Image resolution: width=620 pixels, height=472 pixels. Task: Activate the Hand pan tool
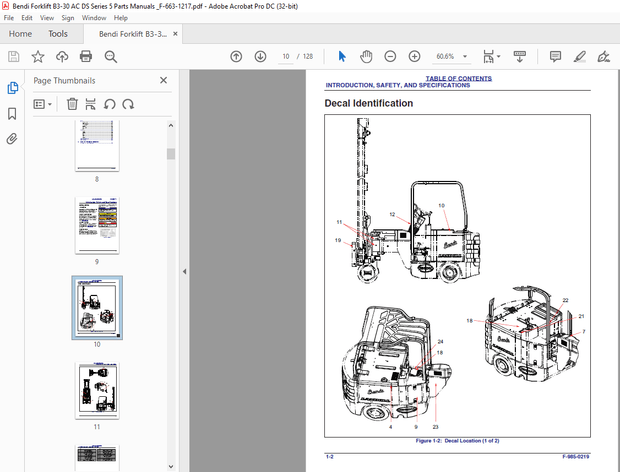coord(366,57)
